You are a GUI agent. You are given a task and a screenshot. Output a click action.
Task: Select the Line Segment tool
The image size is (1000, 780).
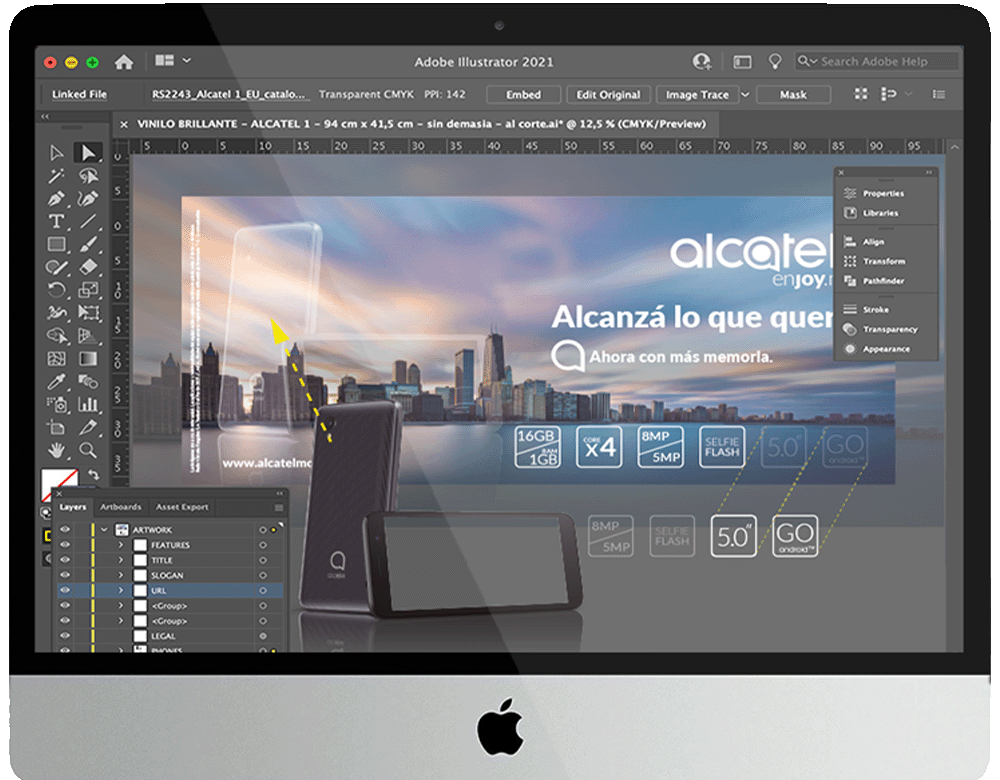pos(88,221)
